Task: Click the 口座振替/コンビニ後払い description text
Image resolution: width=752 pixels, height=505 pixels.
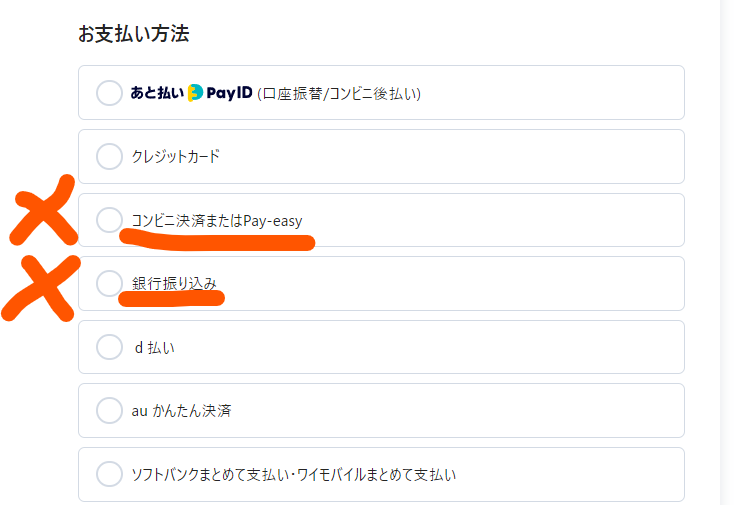Action: coord(339,94)
